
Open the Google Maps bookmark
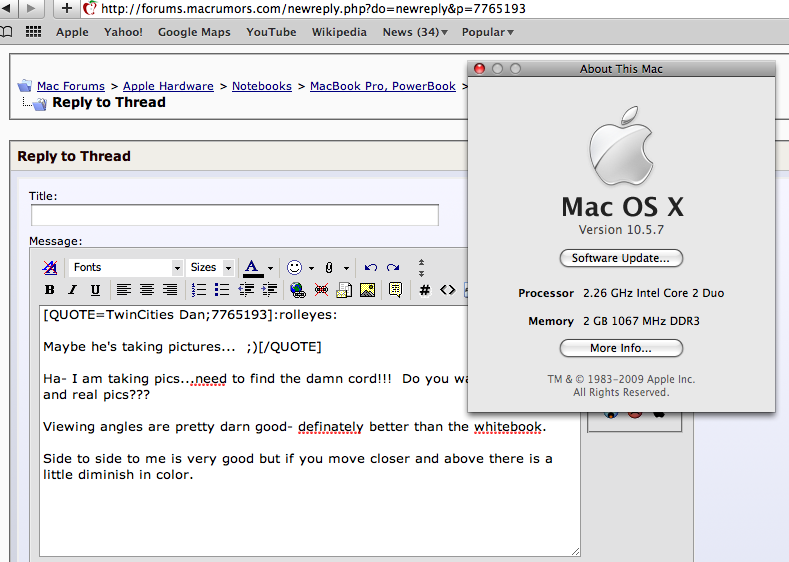[194, 32]
